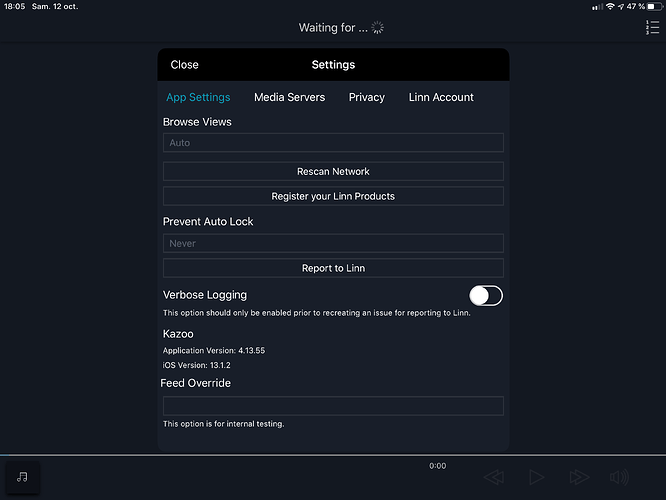Tap the 18:05 clock in status bar
The height and width of the screenshot is (500, 666).
pyautogui.click(x=15, y=6)
